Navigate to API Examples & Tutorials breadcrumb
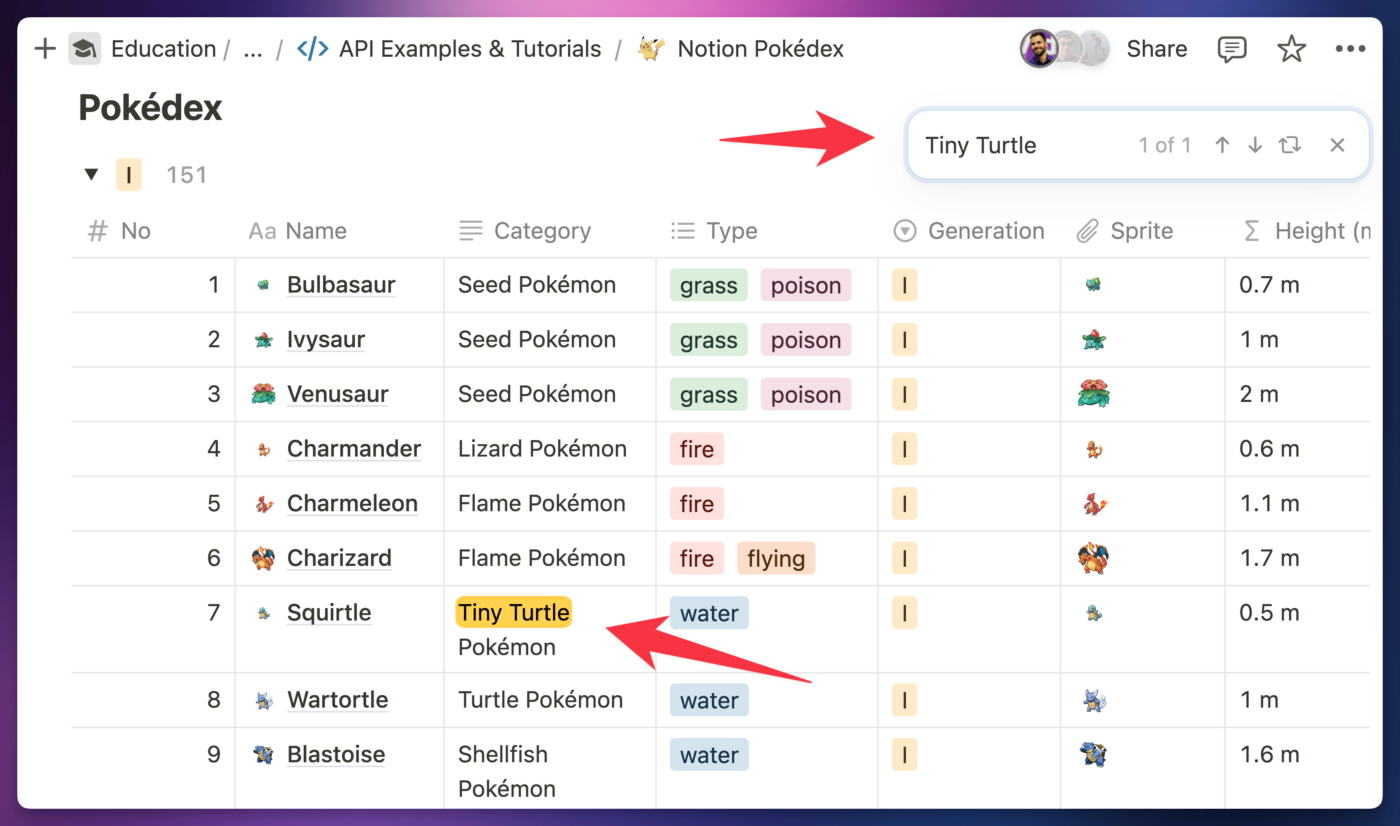 point(470,49)
